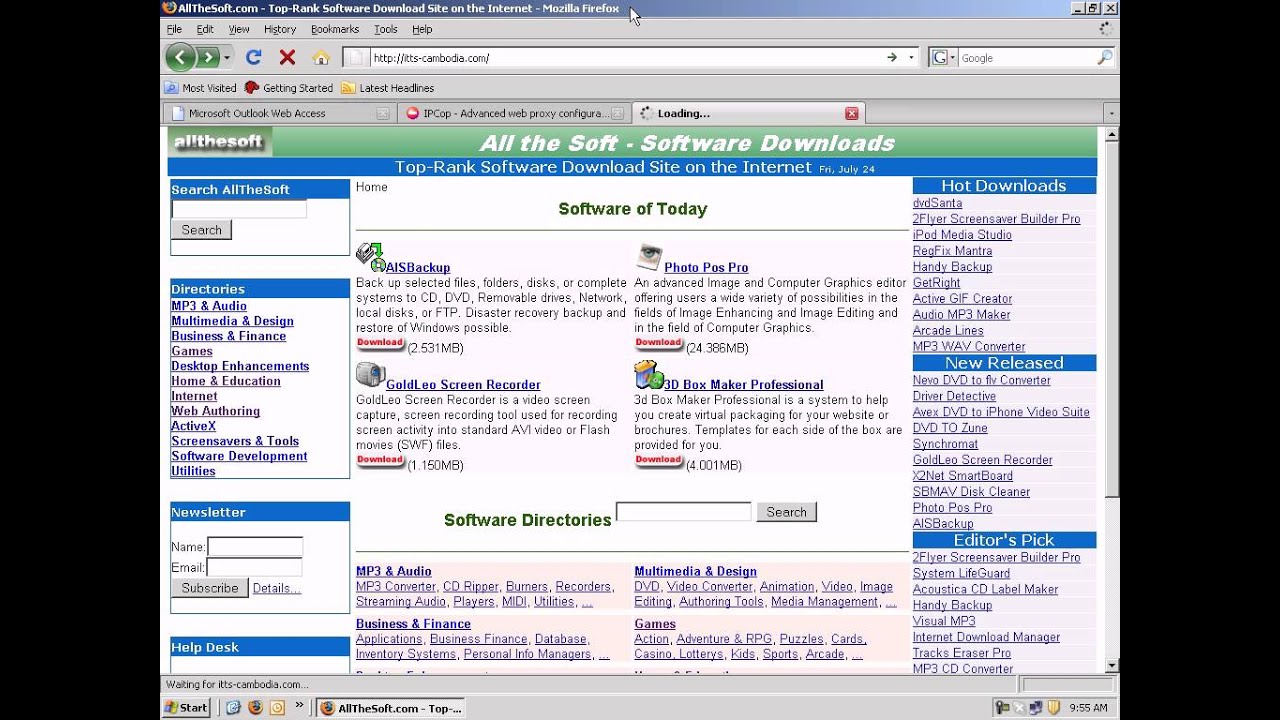The width and height of the screenshot is (1280, 720).
Task: Click the green Go arrow in address bar
Action: click(x=892, y=57)
